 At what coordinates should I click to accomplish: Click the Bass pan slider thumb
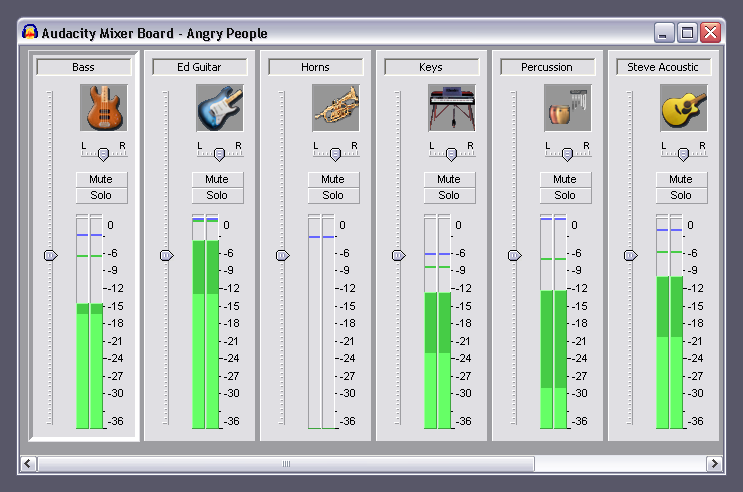click(103, 154)
